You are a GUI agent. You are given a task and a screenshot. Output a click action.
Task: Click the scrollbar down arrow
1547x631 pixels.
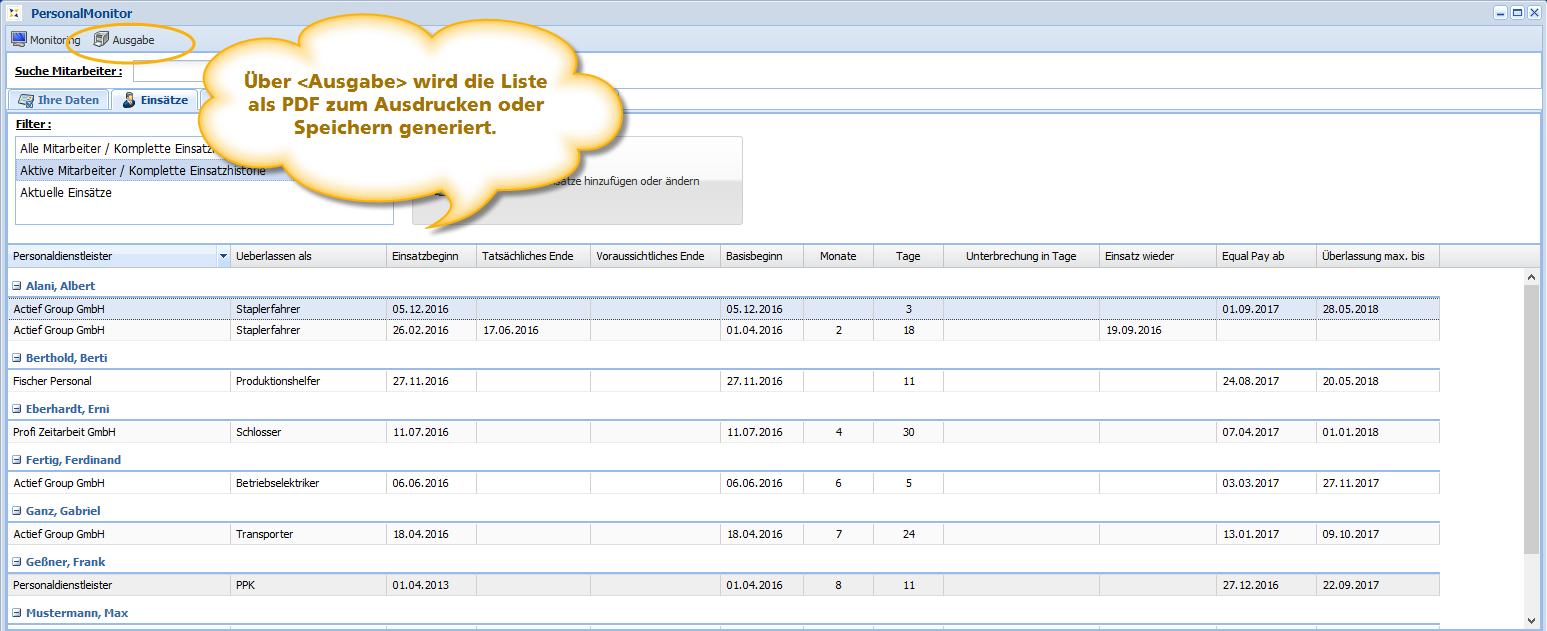[1531, 621]
